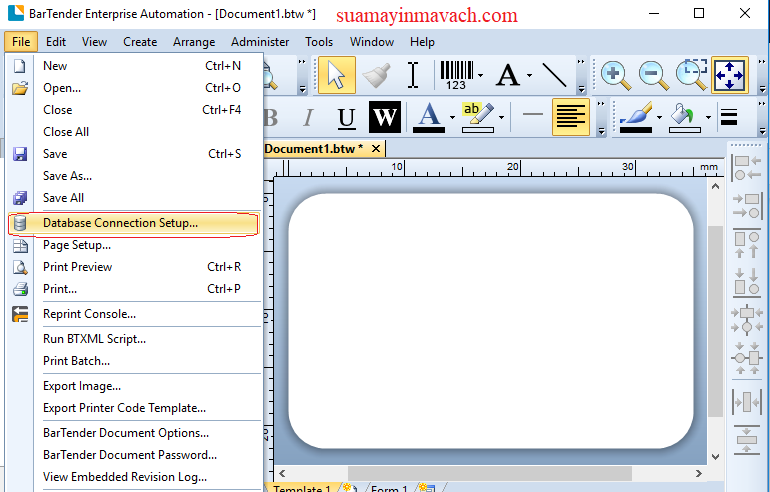Viewport: 770px width, 492px height.
Task: Expand the text highlight color dropdown
Action: (x=502, y=118)
